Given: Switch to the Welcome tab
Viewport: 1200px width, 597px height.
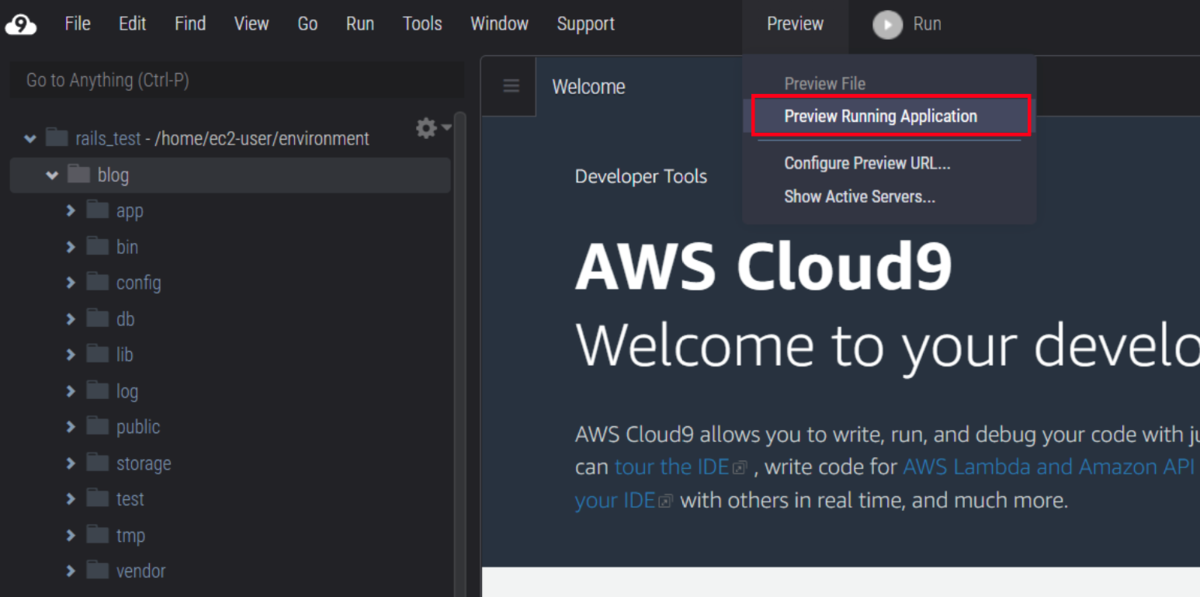Looking at the screenshot, I should pyautogui.click(x=588, y=87).
